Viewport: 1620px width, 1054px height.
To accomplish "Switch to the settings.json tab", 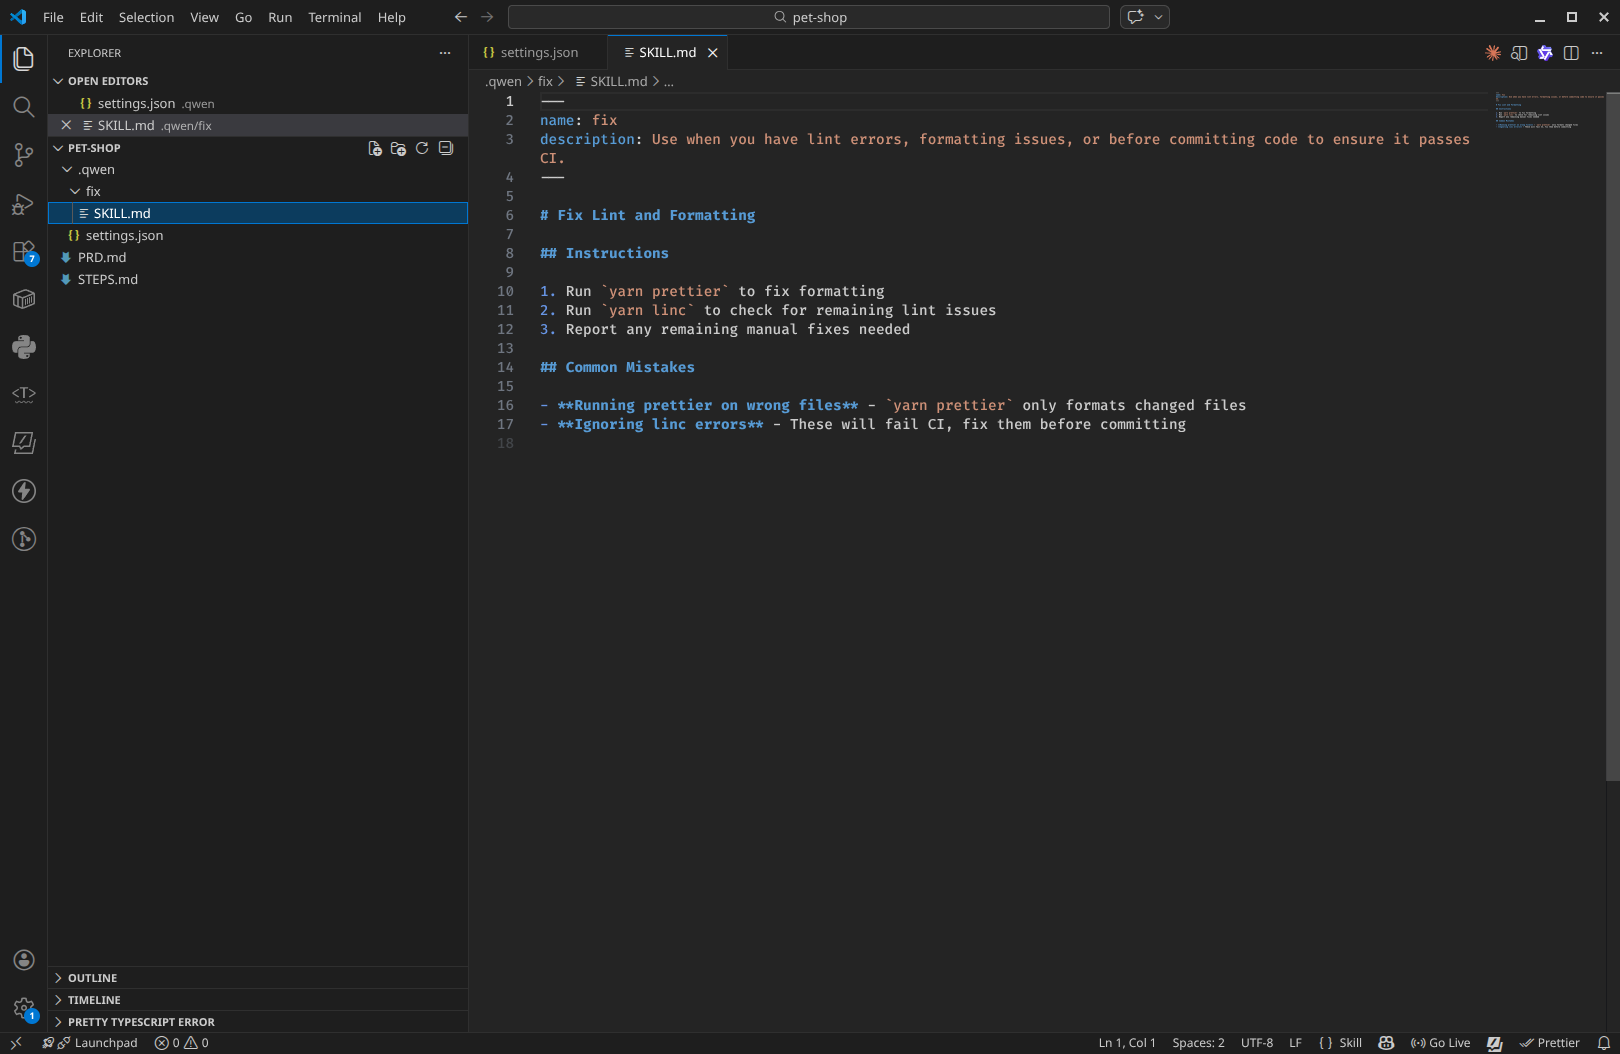I will (537, 52).
